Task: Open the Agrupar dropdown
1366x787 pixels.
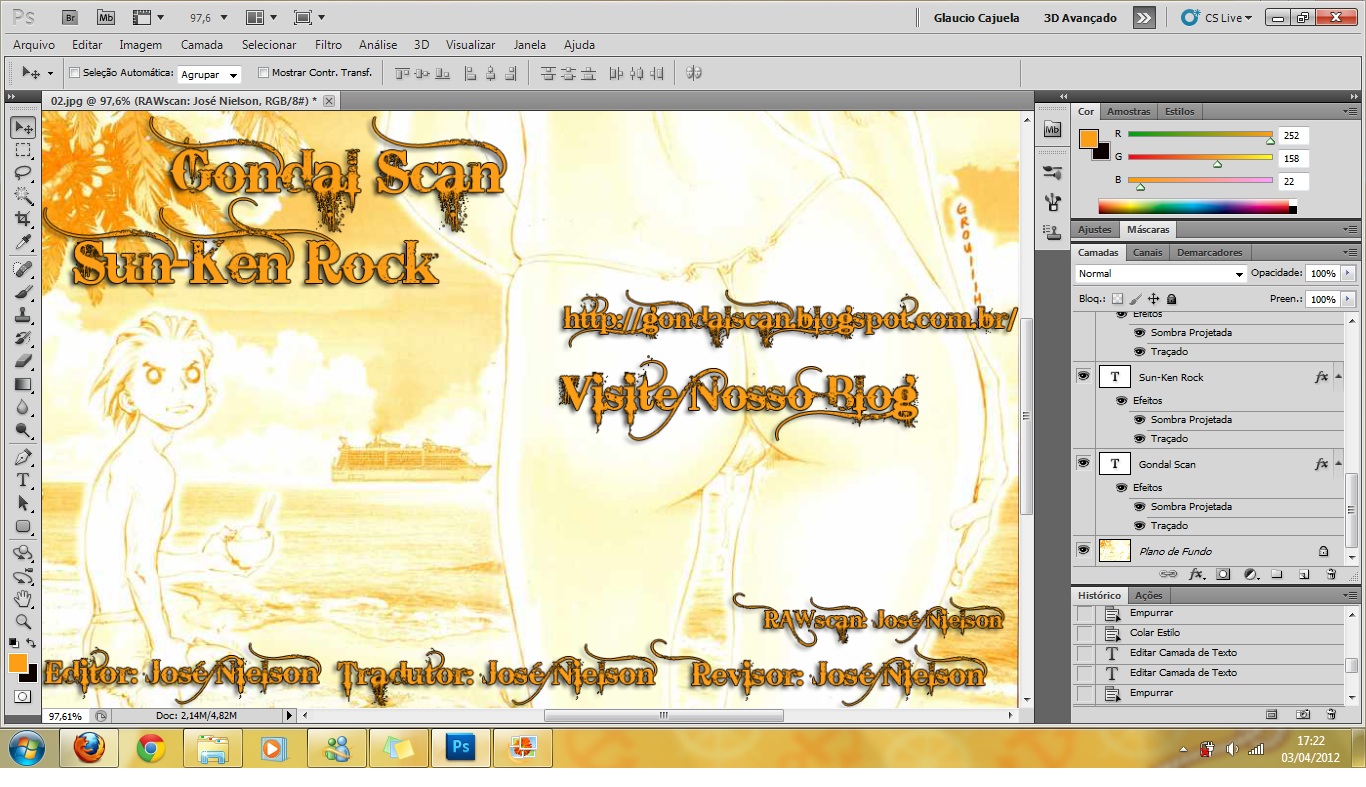Action: (x=209, y=74)
